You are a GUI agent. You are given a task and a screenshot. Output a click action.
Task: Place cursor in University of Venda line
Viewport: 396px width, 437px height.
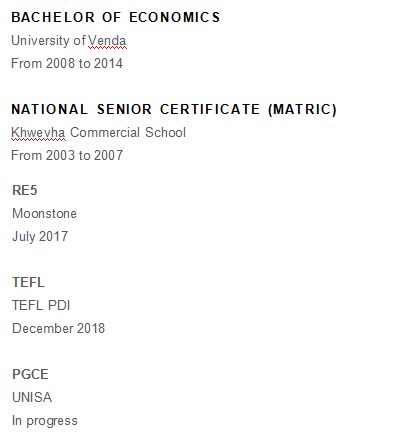[x=69, y=41]
